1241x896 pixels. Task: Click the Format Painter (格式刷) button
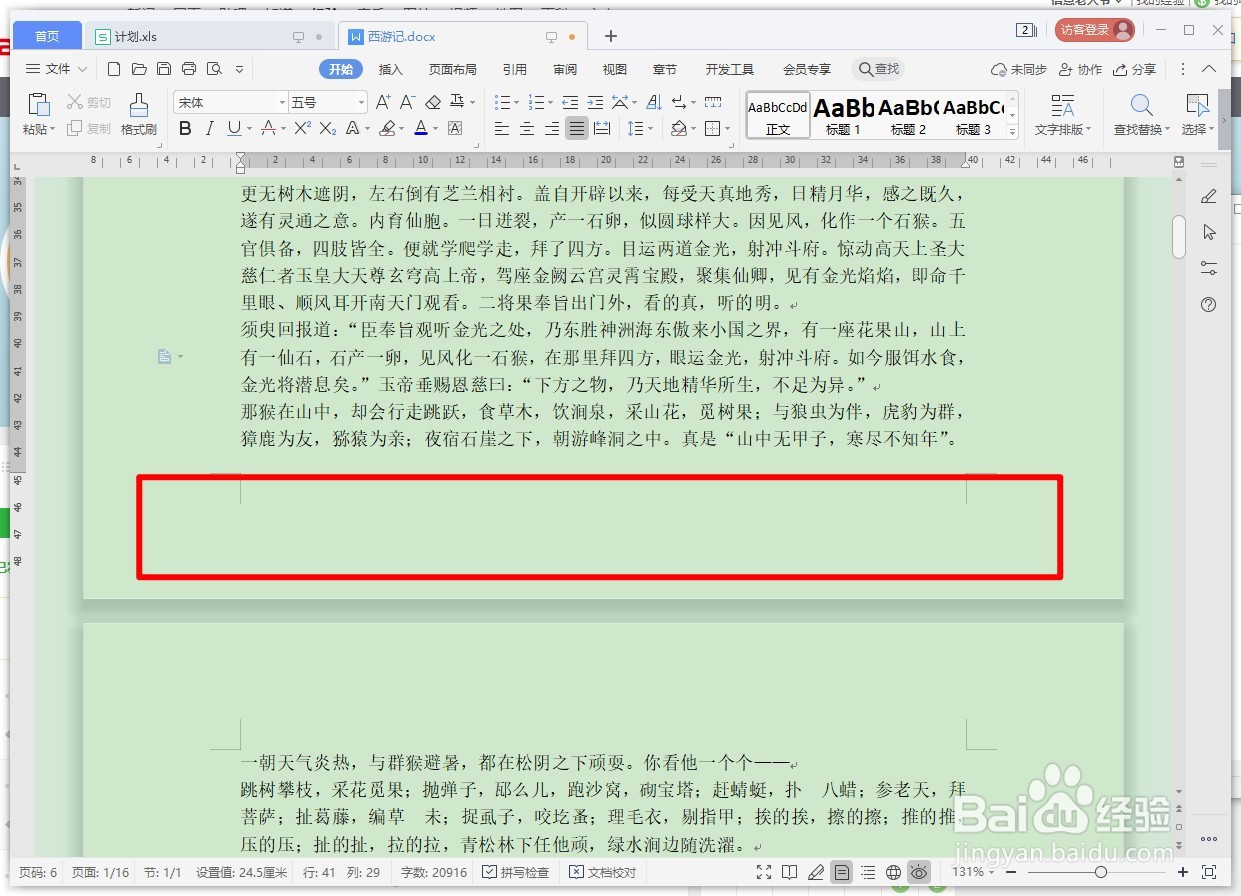pos(139,114)
